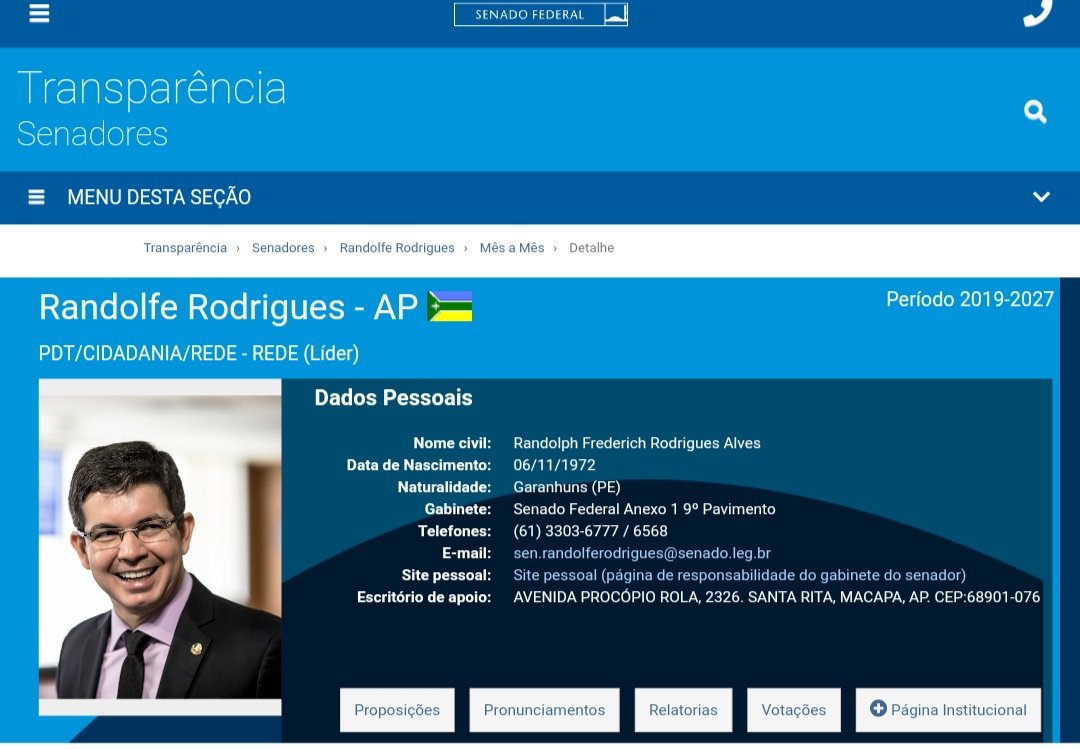The image size is (1080, 749).
Task: Open the Relatorias button
Action: click(683, 710)
